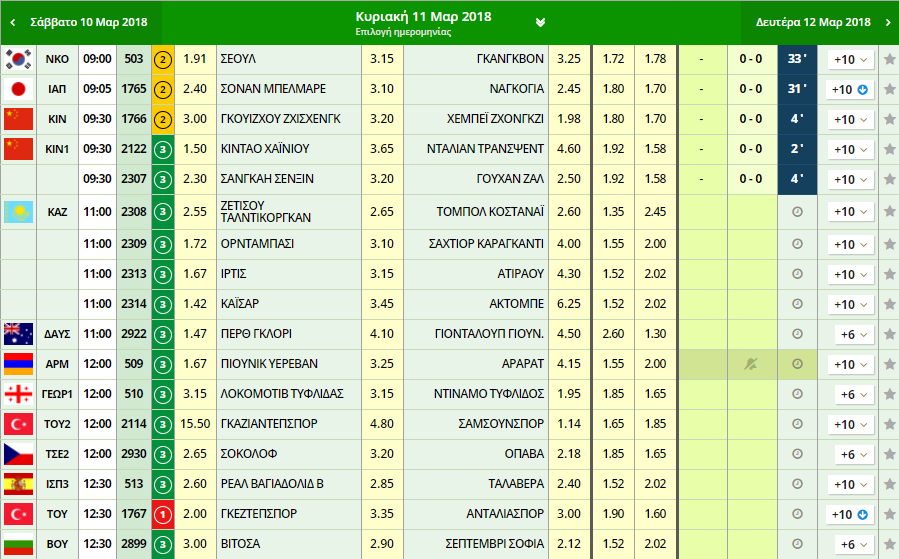
Task: Open date selection dropdown chevron
Action: [540, 22]
